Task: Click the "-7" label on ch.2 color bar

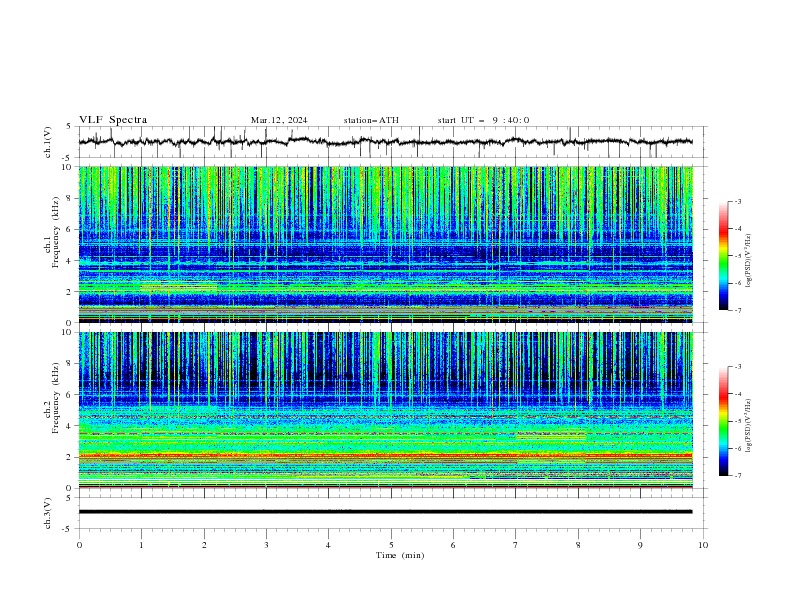Action: tap(738, 475)
